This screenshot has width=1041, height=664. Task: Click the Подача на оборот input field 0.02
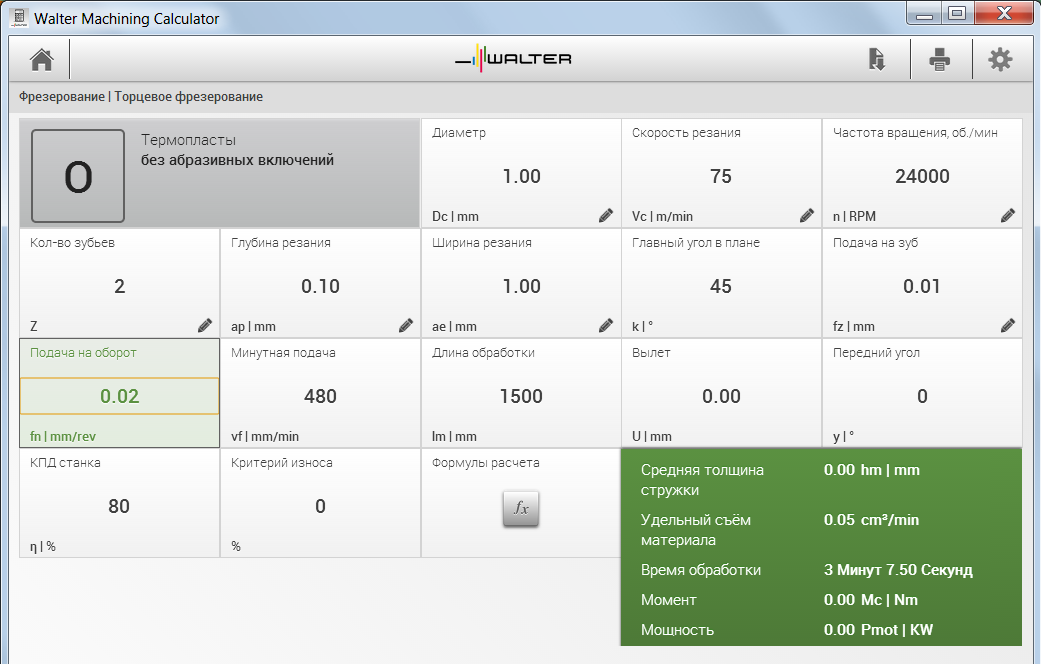click(x=120, y=396)
